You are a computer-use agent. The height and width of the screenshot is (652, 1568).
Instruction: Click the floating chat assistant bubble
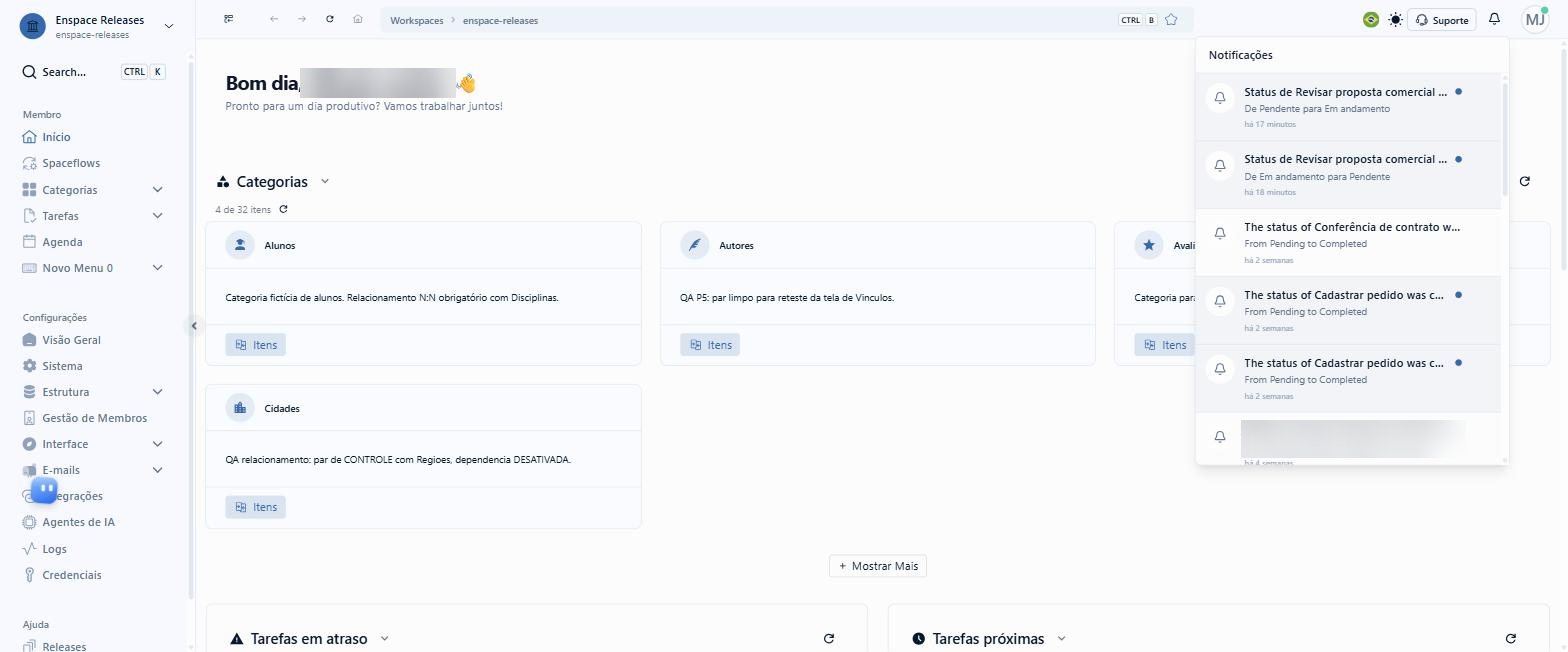[44, 489]
